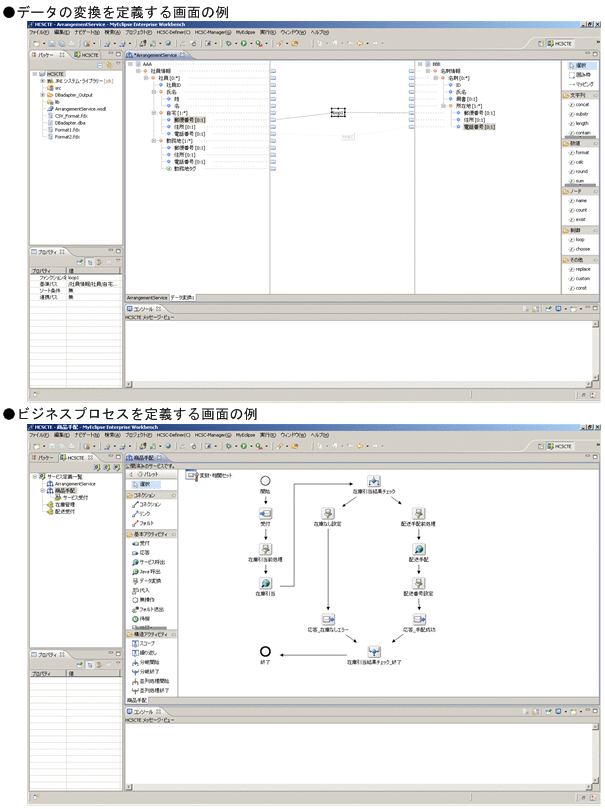Select the サービス呼出 activity in the palette
This screenshot has width=605, height=809.
(149, 562)
